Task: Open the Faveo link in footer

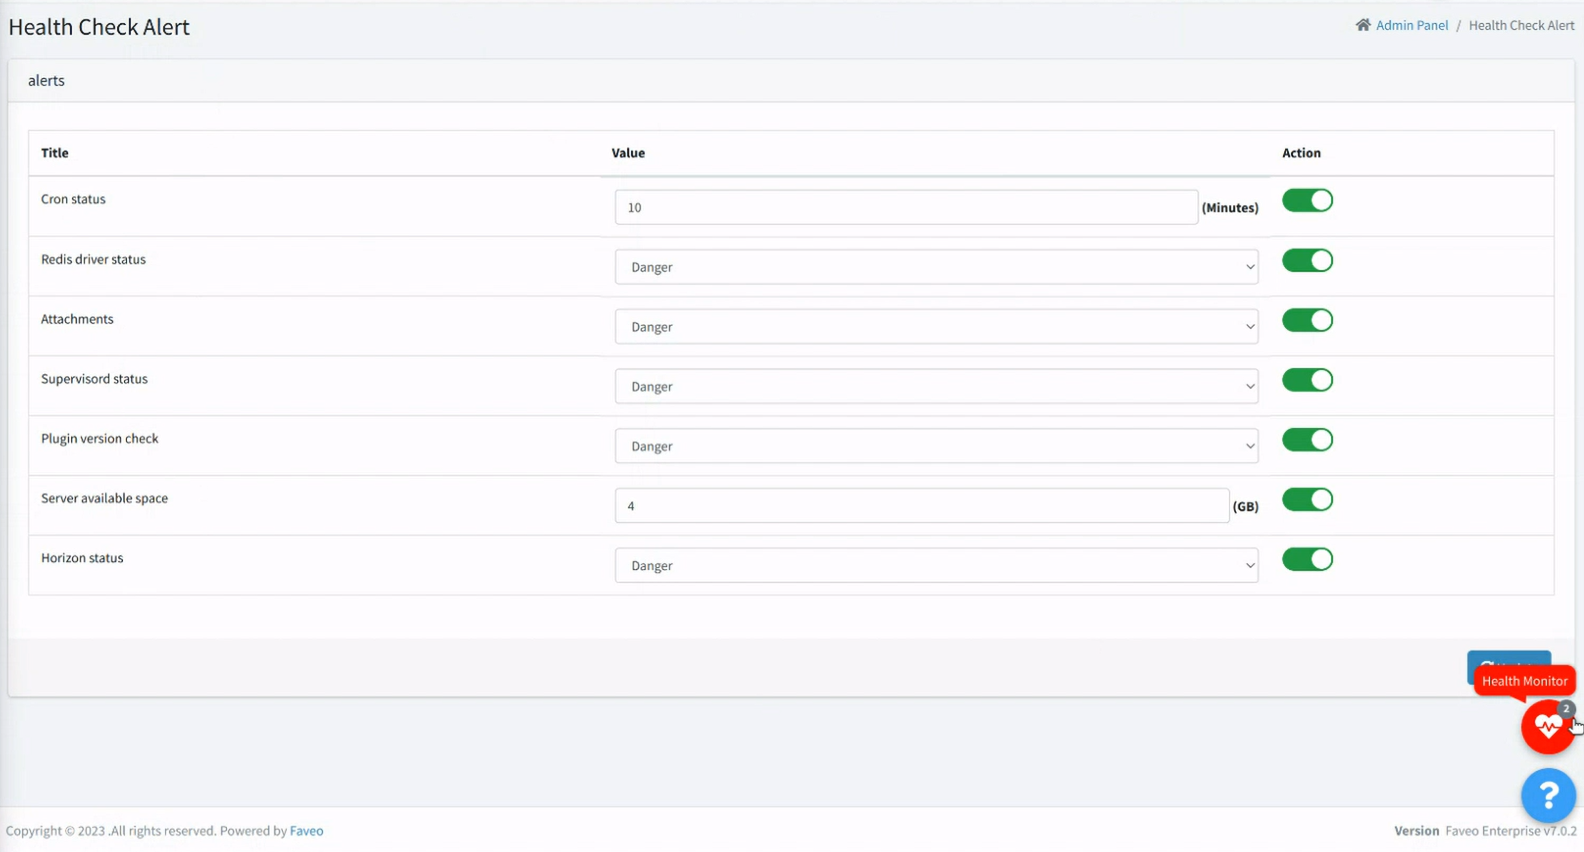Action: (x=306, y=831)
